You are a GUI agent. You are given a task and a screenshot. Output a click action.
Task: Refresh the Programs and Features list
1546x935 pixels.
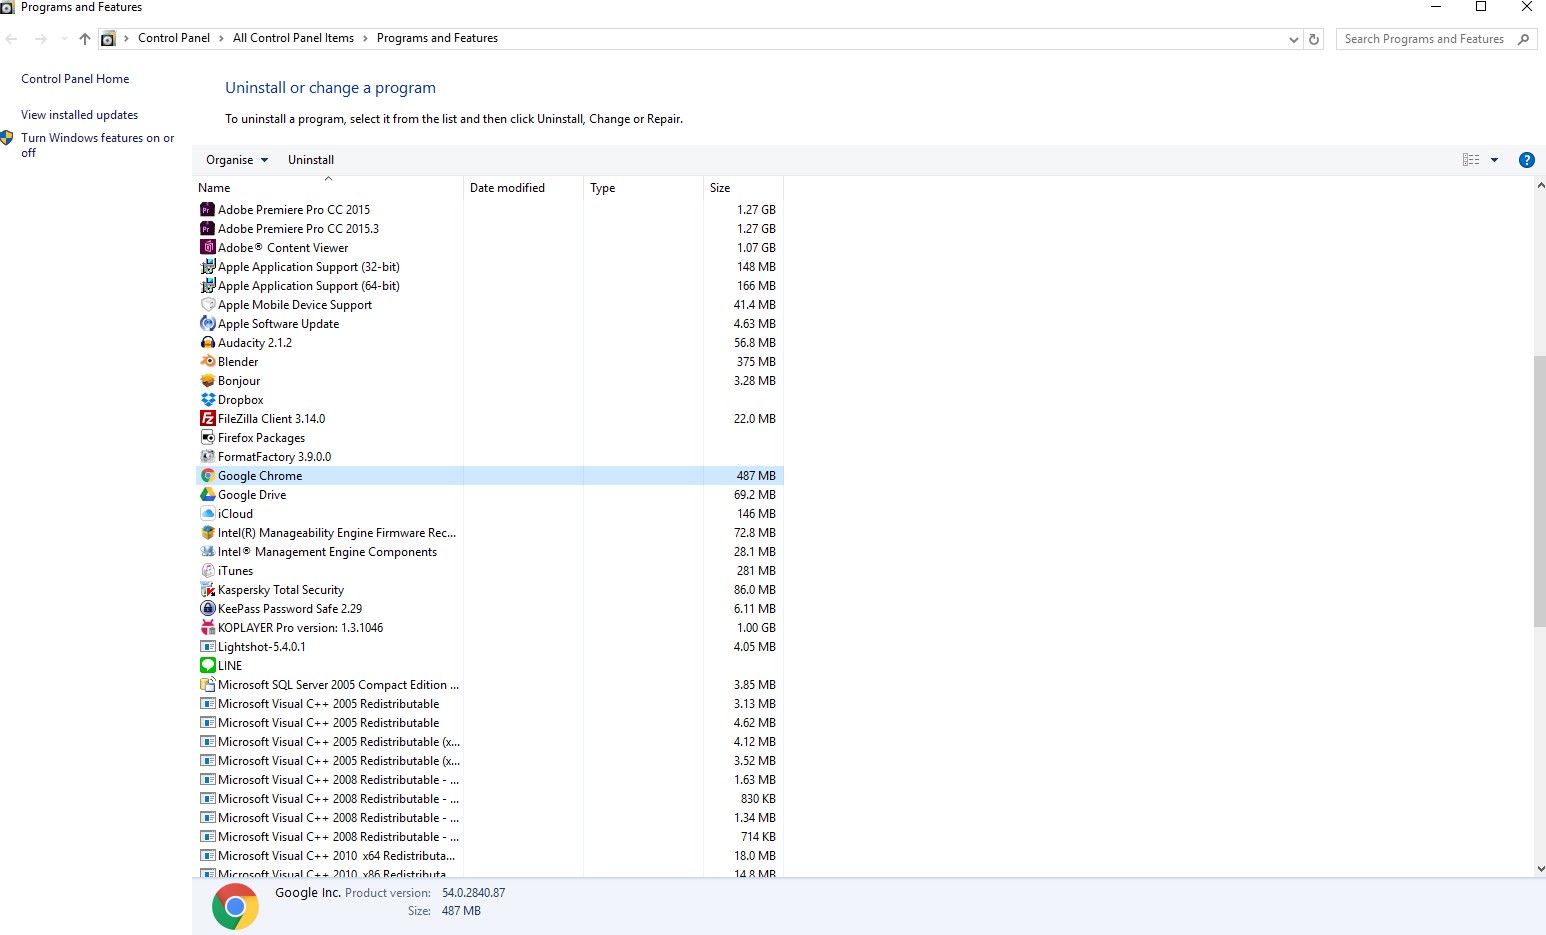[1314, 39]
